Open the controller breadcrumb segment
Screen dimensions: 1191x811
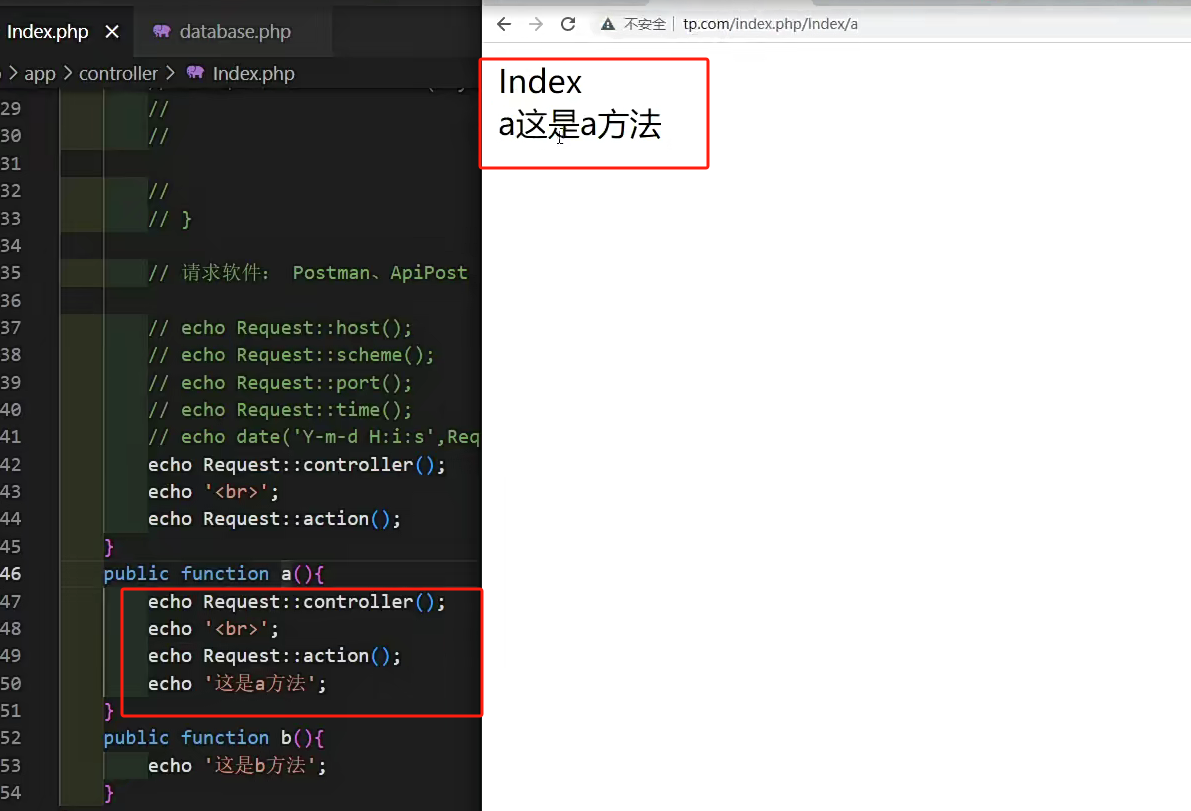point(118,74)
